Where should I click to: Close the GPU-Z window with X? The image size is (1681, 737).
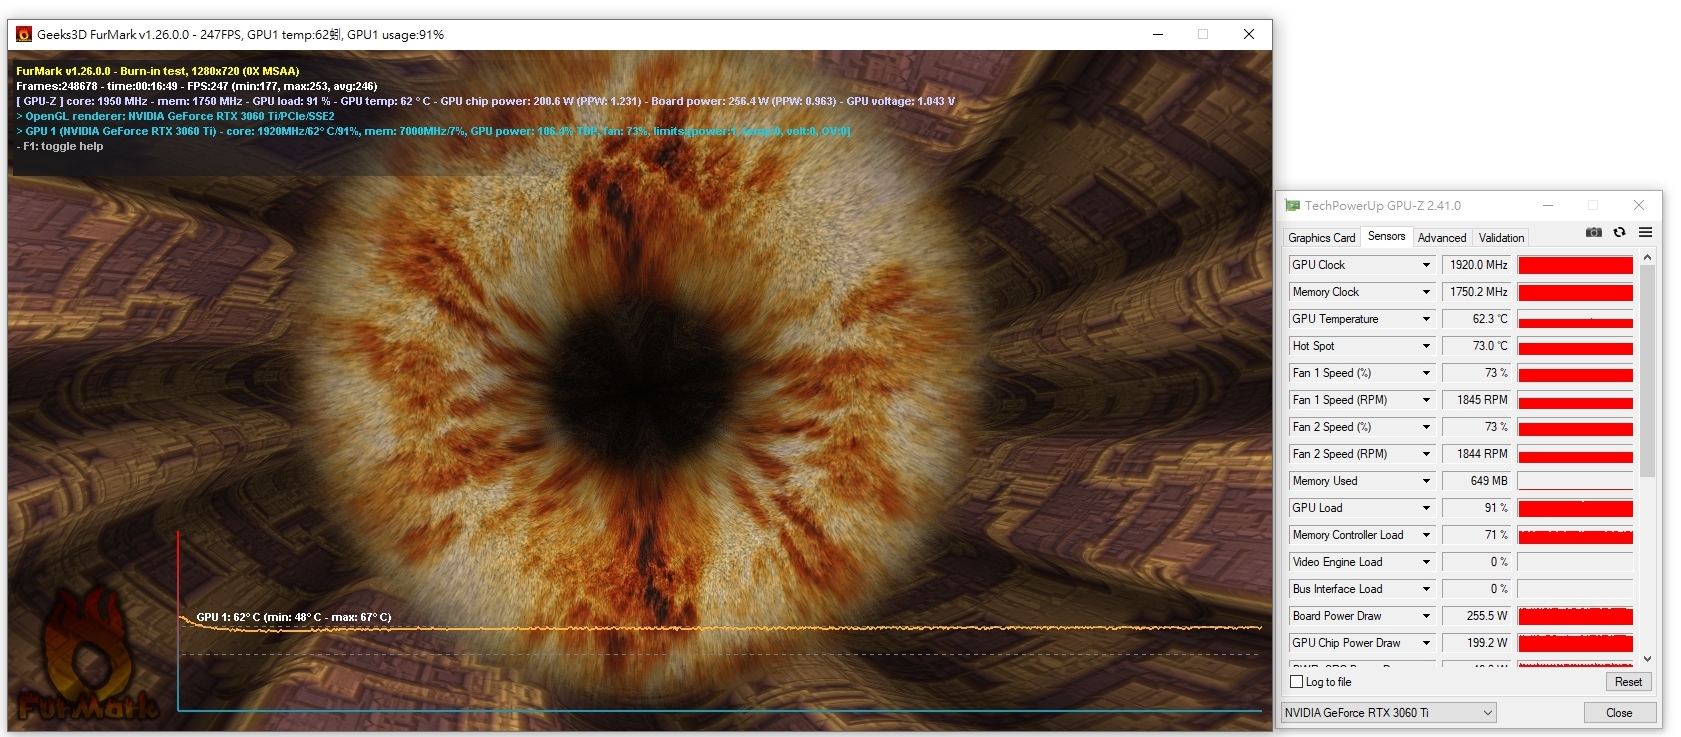click(x=1639, y=205)
